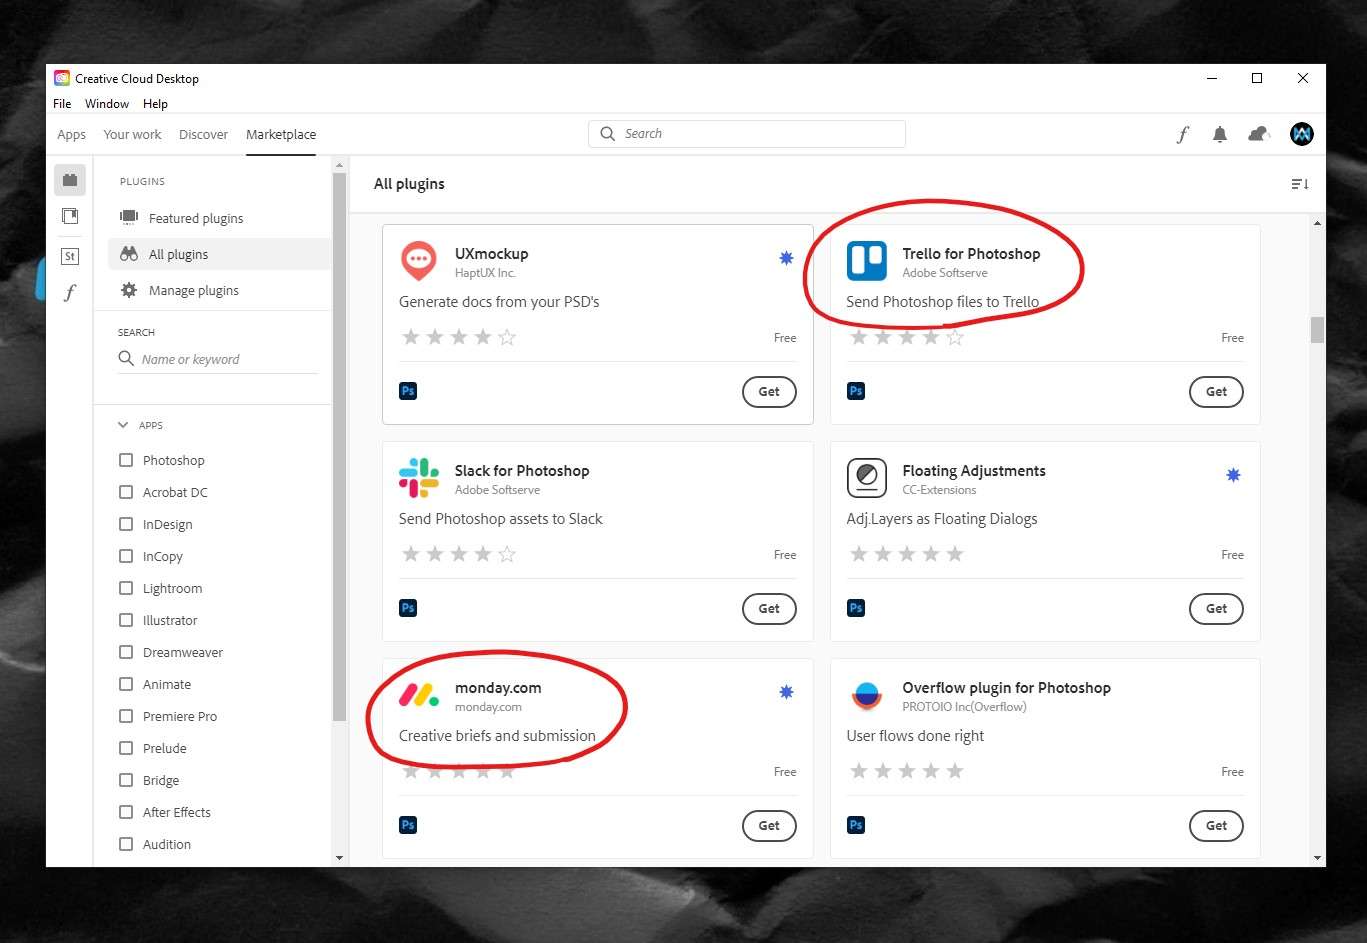This screenshot has width=1367, height=943.
Task: Collapse the APPS filter section
Action: (x=123, y=425)
